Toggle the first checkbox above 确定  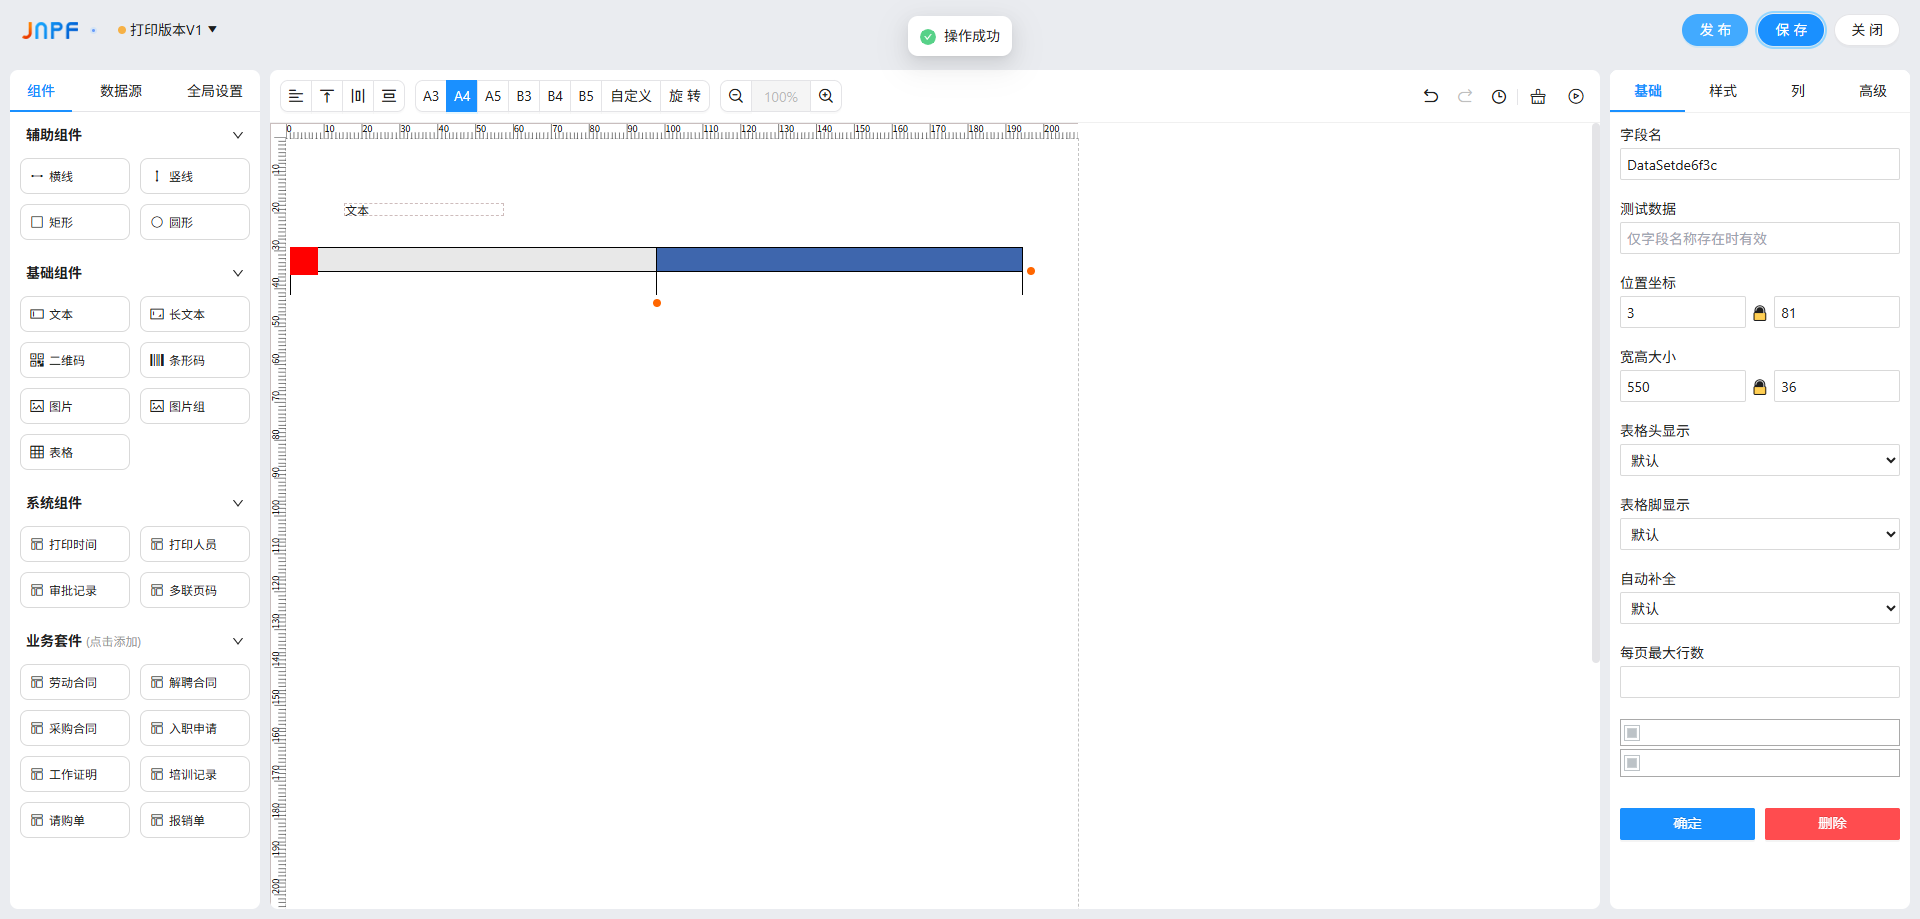tap(1632, 733)
